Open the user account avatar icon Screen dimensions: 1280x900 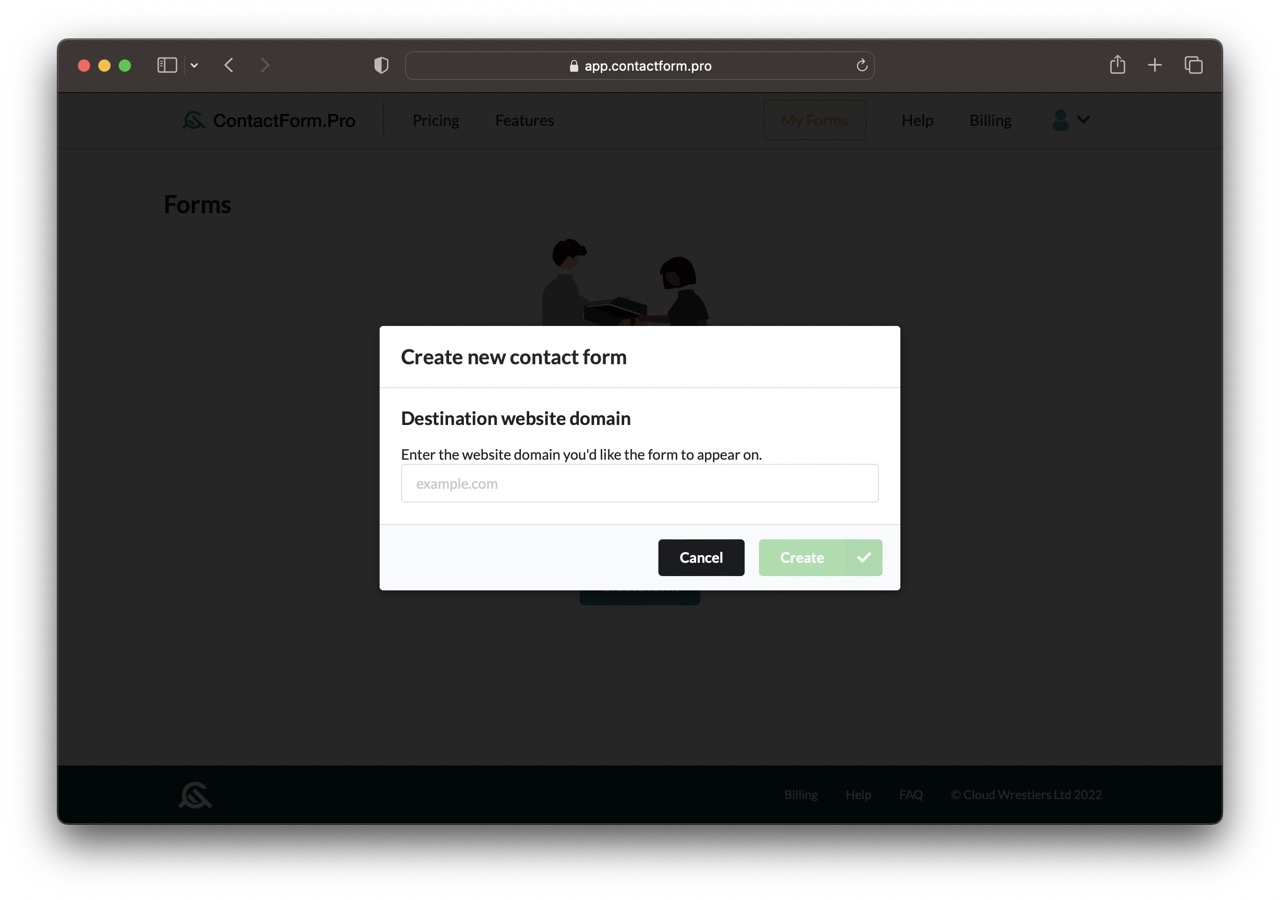coord(1059,120)
